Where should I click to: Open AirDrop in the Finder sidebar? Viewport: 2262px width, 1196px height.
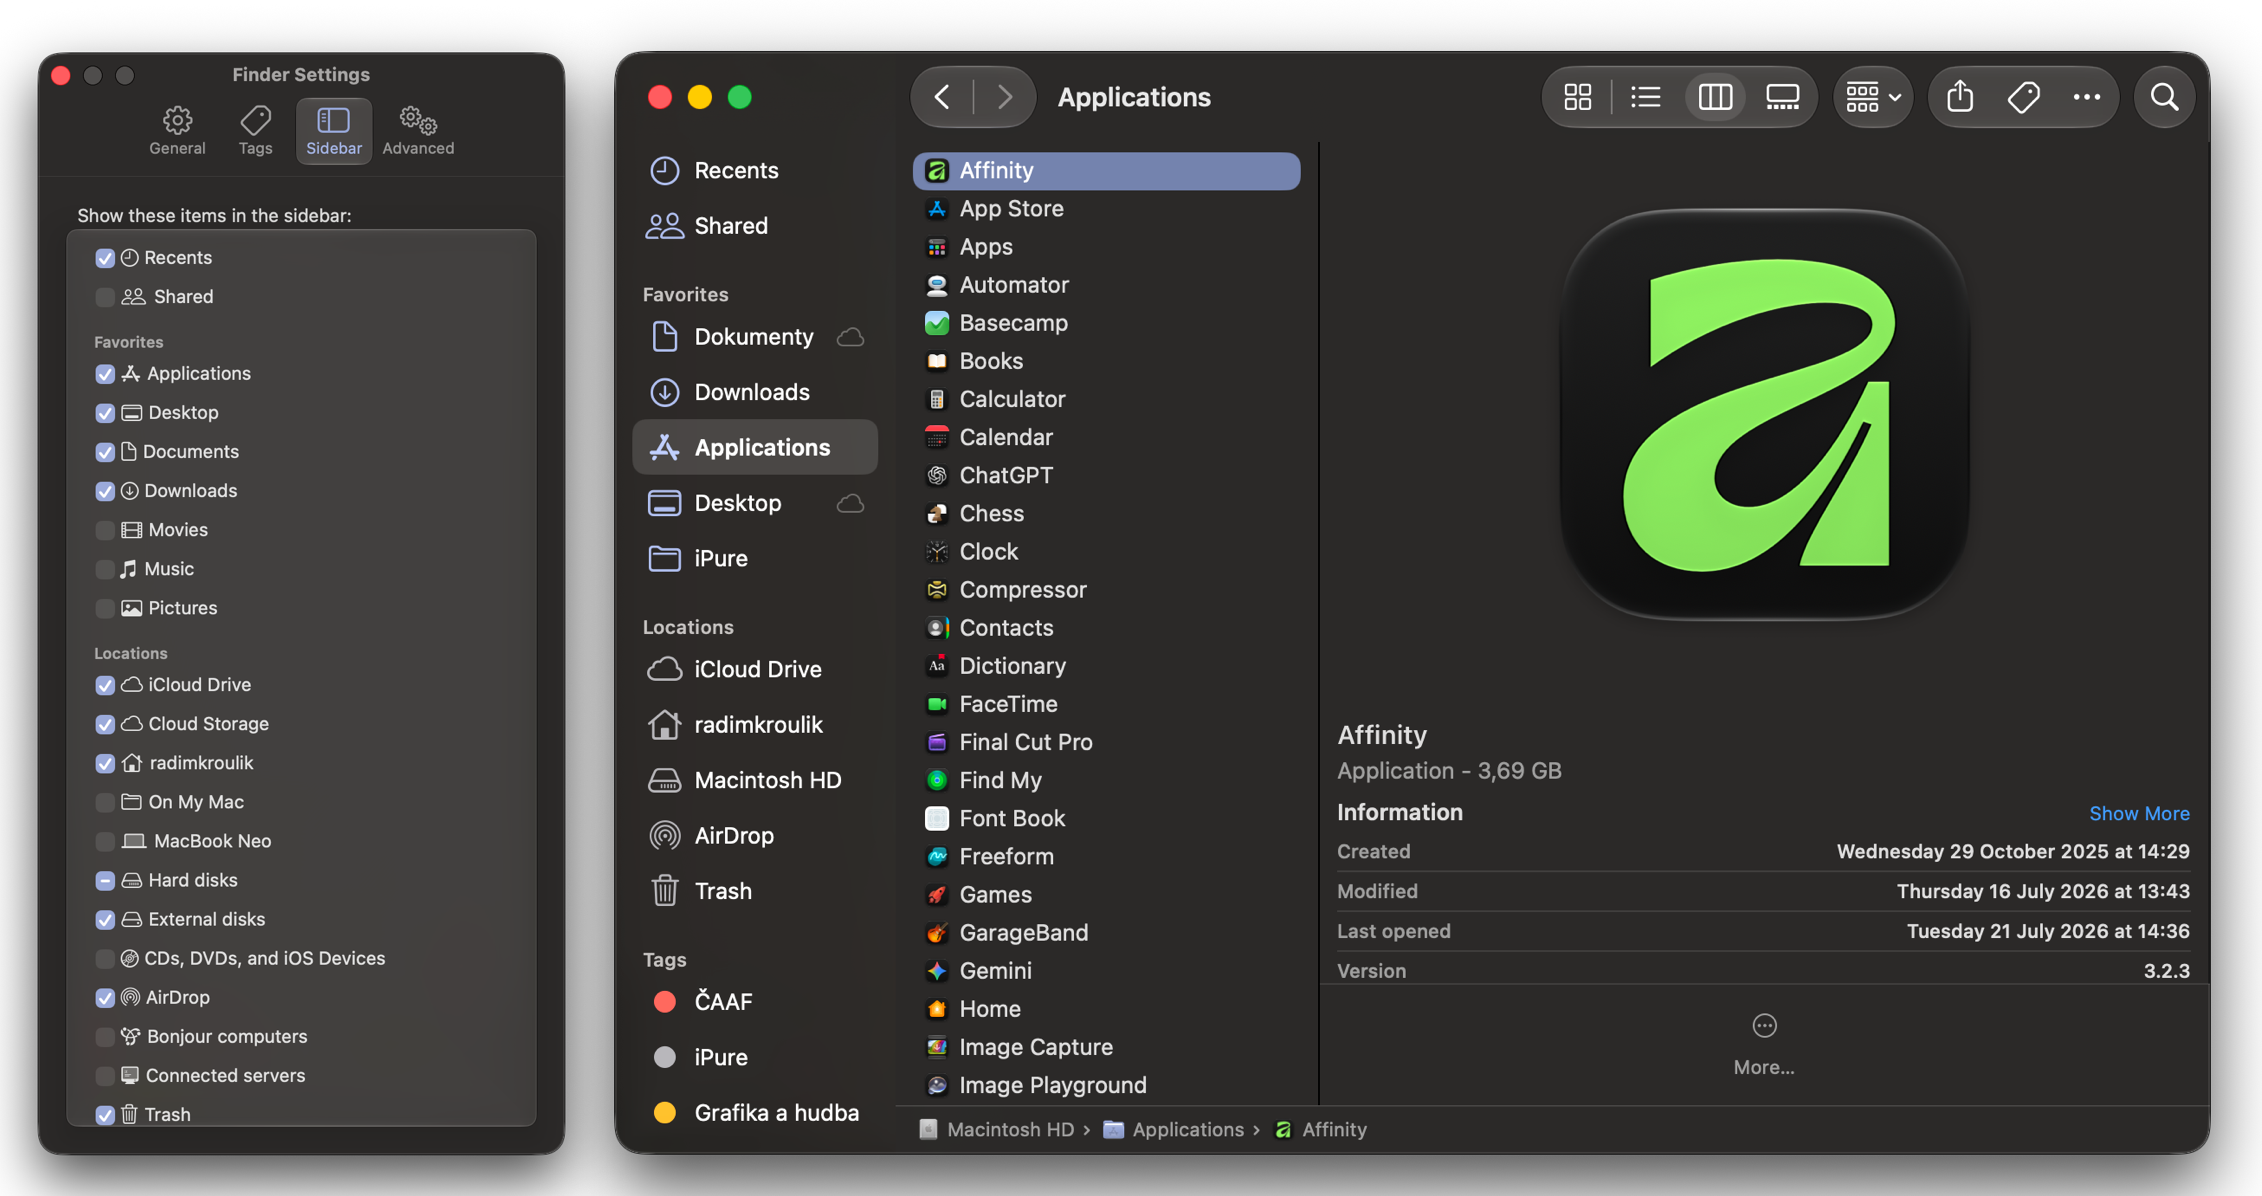coord(755,835)
